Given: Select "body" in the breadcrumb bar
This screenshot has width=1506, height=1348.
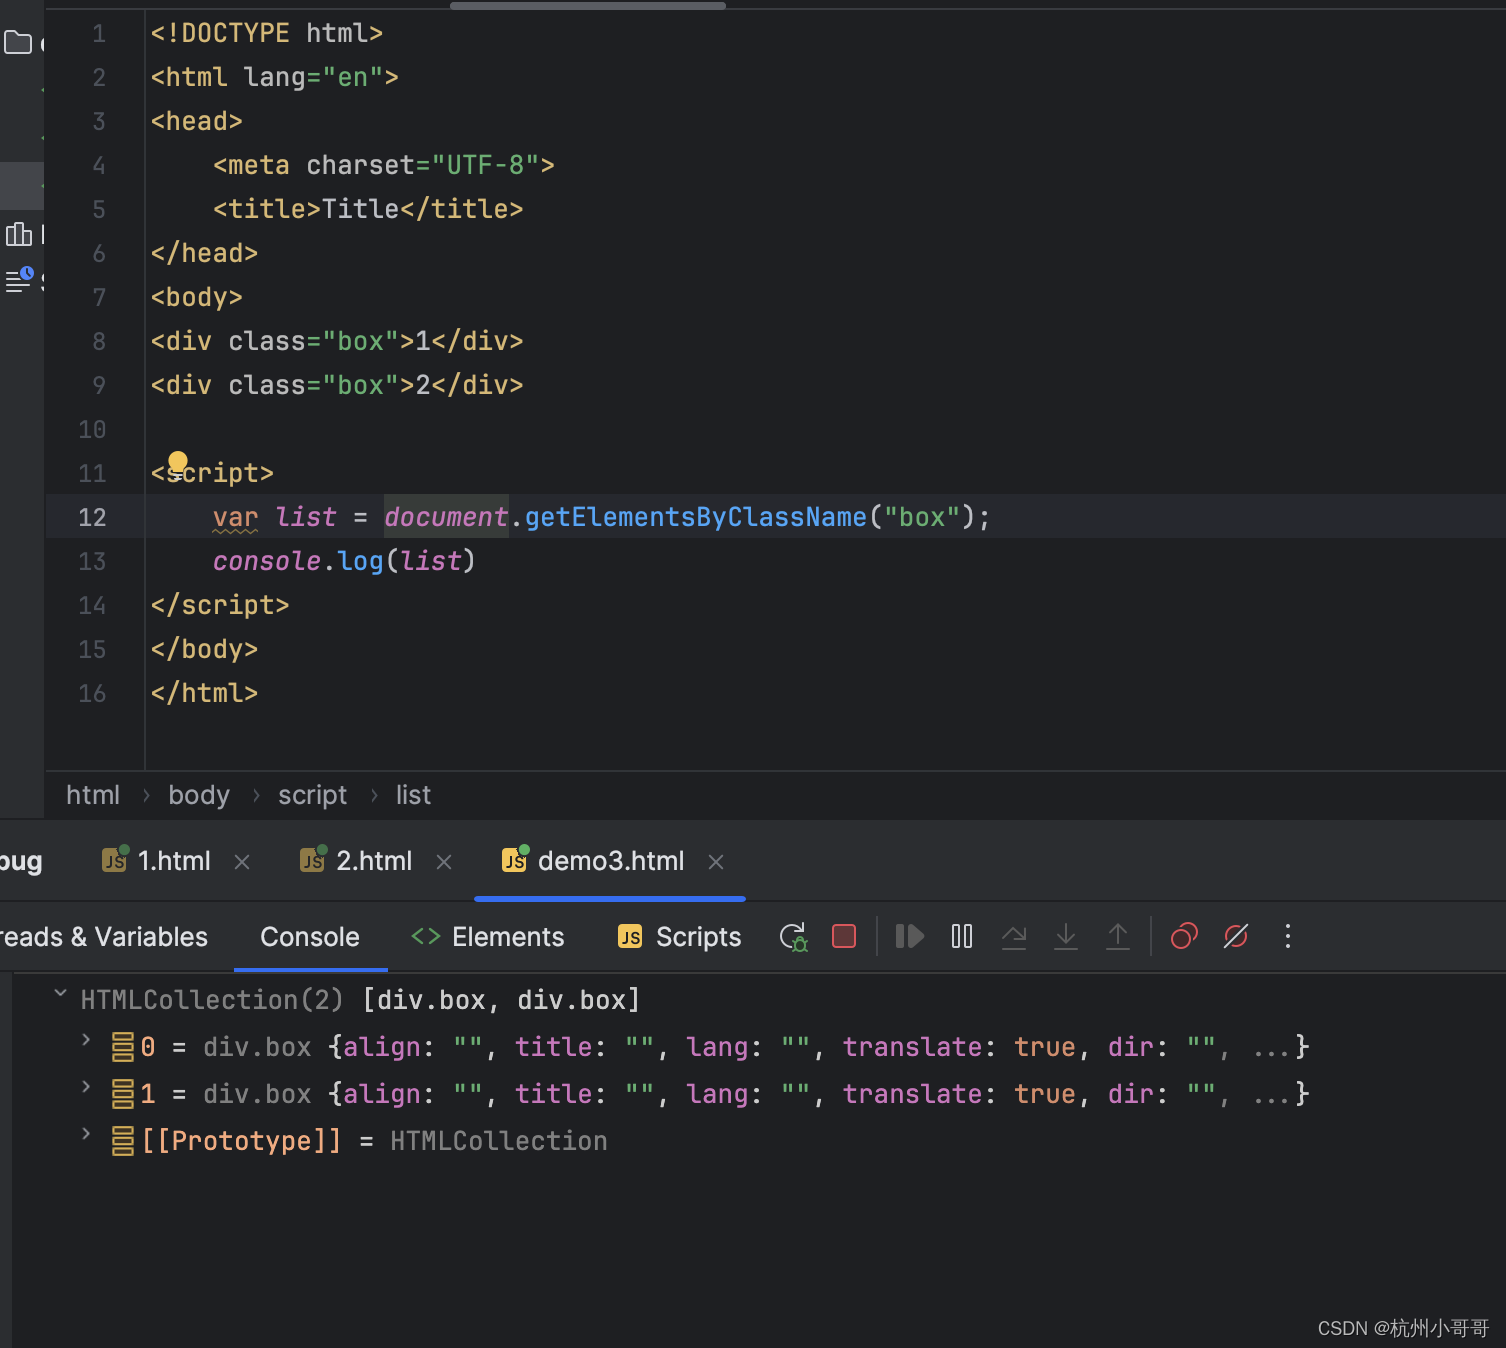Looking at the screenshot, I should point(199,794).
